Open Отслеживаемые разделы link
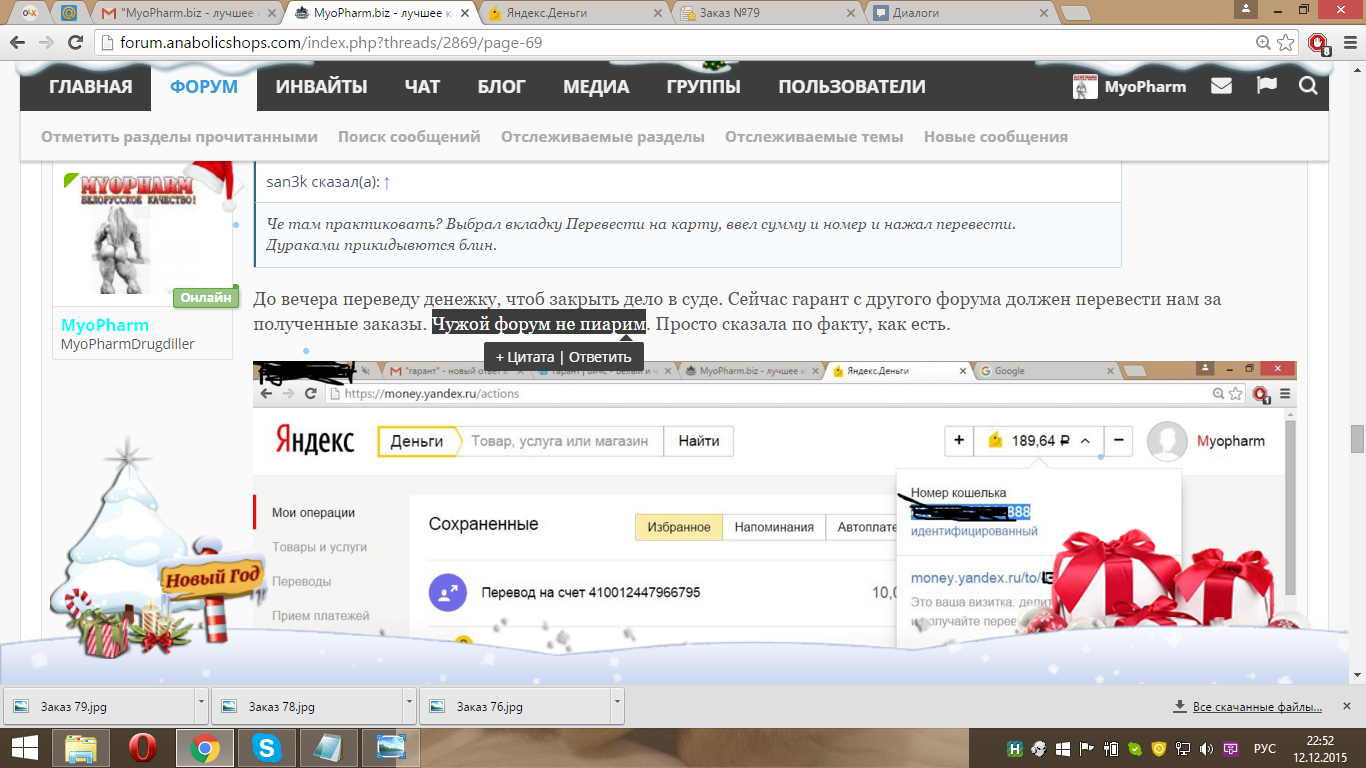Screen dimensions: 1366x768 click(603, 137)
